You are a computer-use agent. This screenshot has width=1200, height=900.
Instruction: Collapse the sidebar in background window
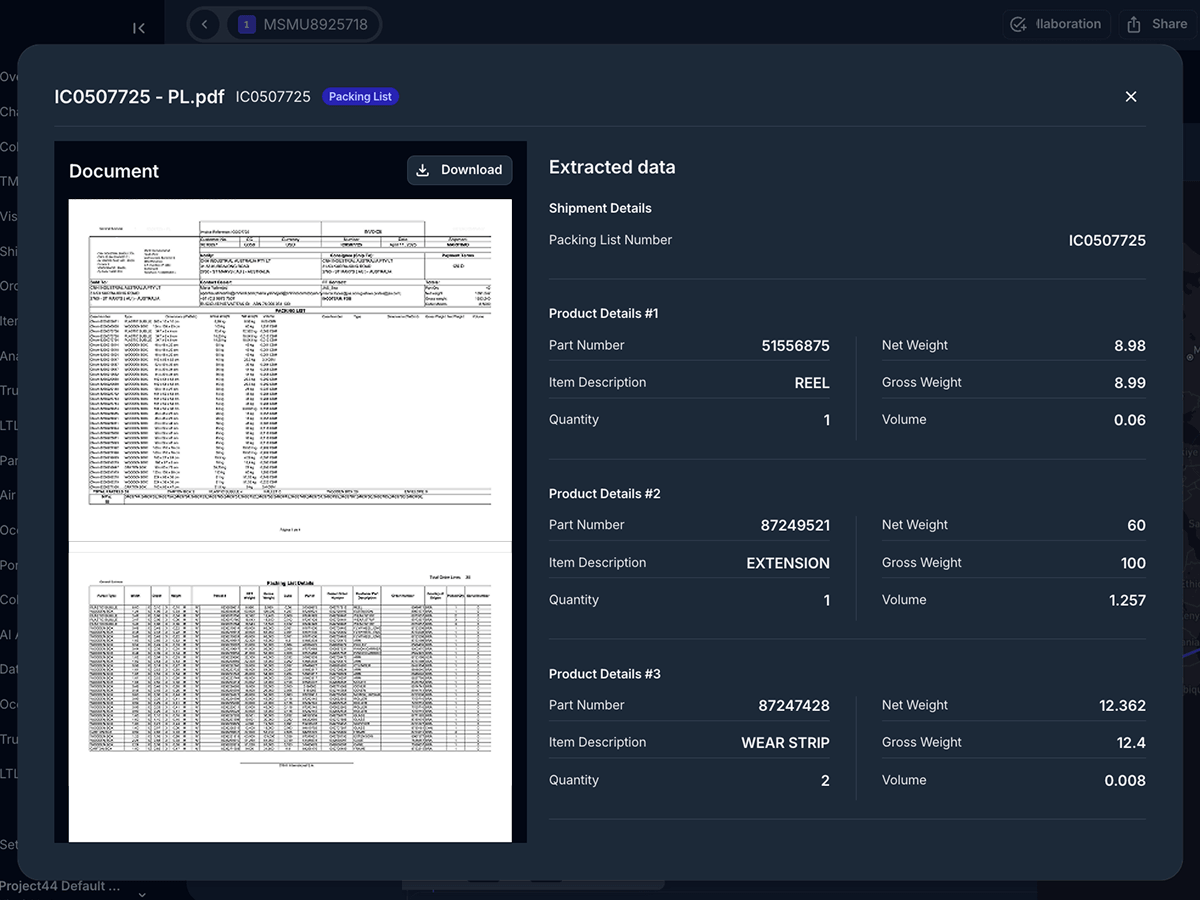[139, 28]
